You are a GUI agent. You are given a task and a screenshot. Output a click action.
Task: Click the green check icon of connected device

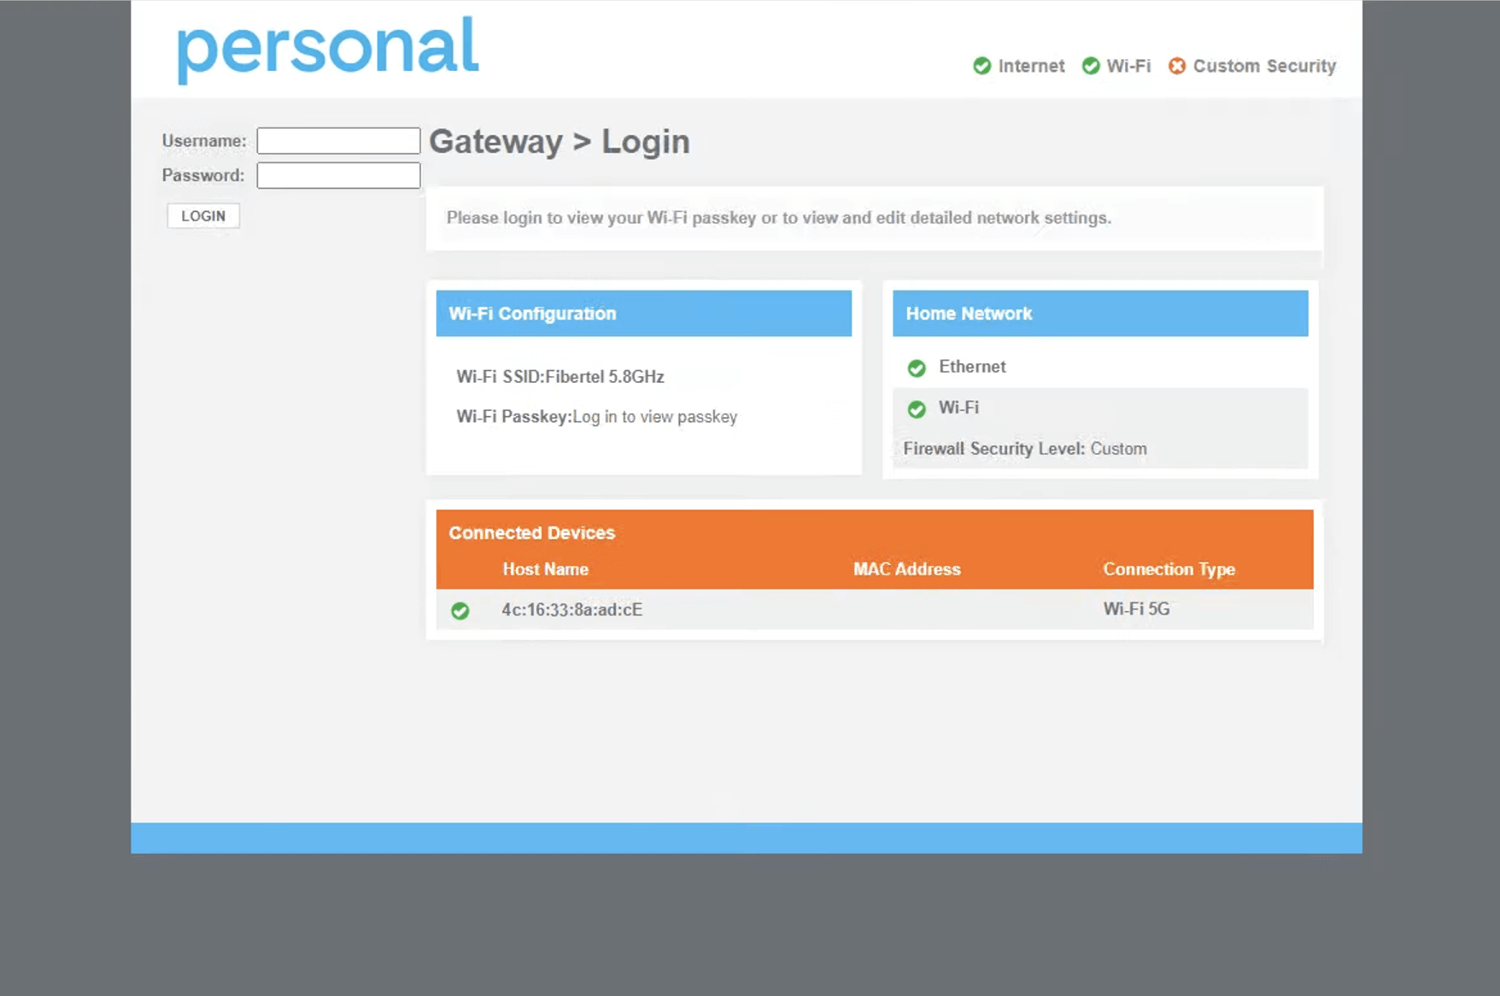(x=460, y=611)
